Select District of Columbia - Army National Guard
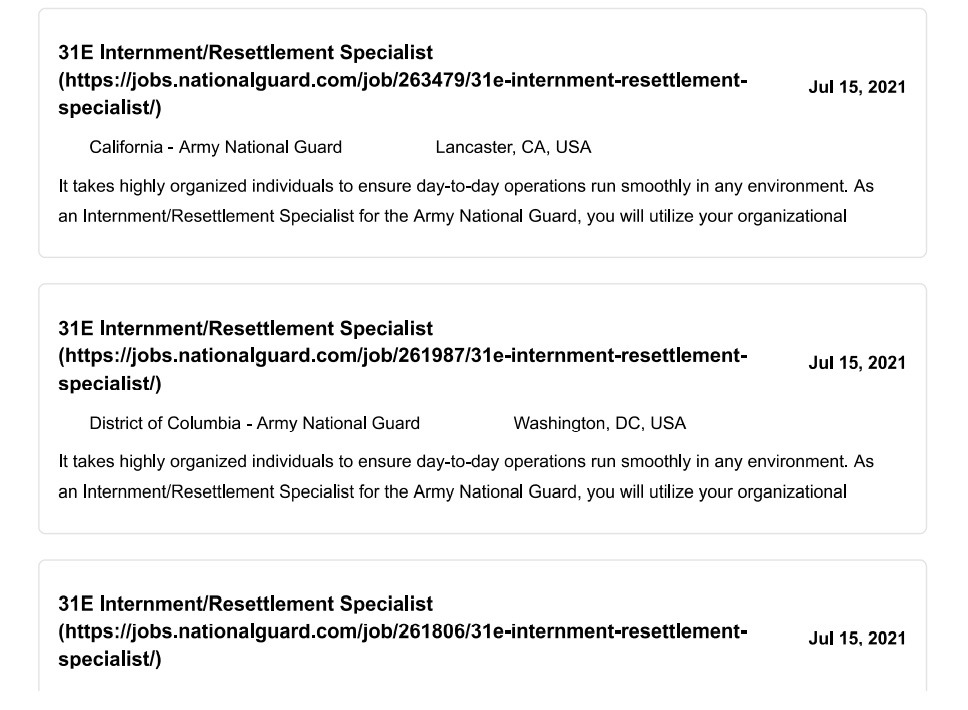This screenshot has width=968, height=710. coord(254,423)
